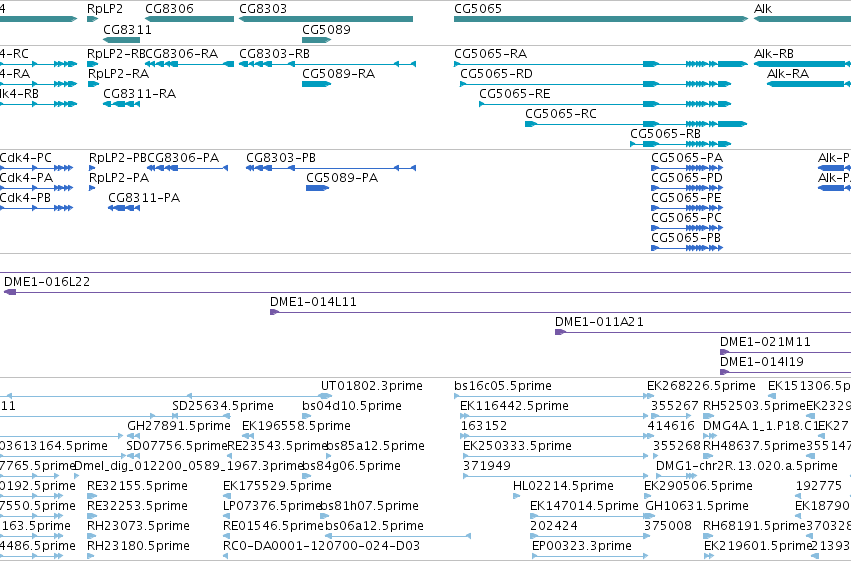
Task: Select the EK175529.5prime EST
Action: tap(228, 497)
